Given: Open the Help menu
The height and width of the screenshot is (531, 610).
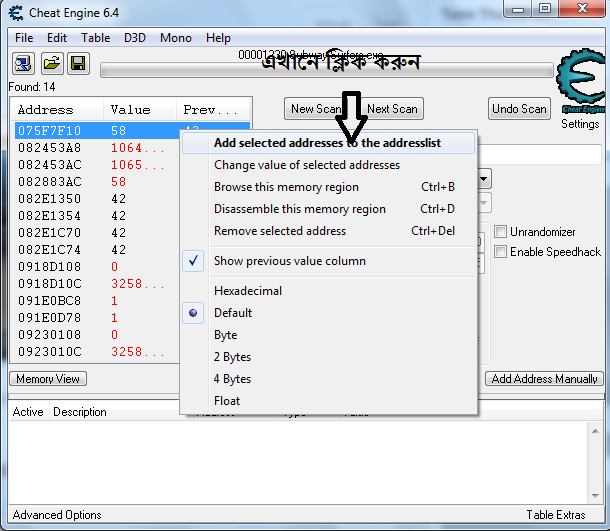Looking at the screenshot, I should click(x=218, y=38).
